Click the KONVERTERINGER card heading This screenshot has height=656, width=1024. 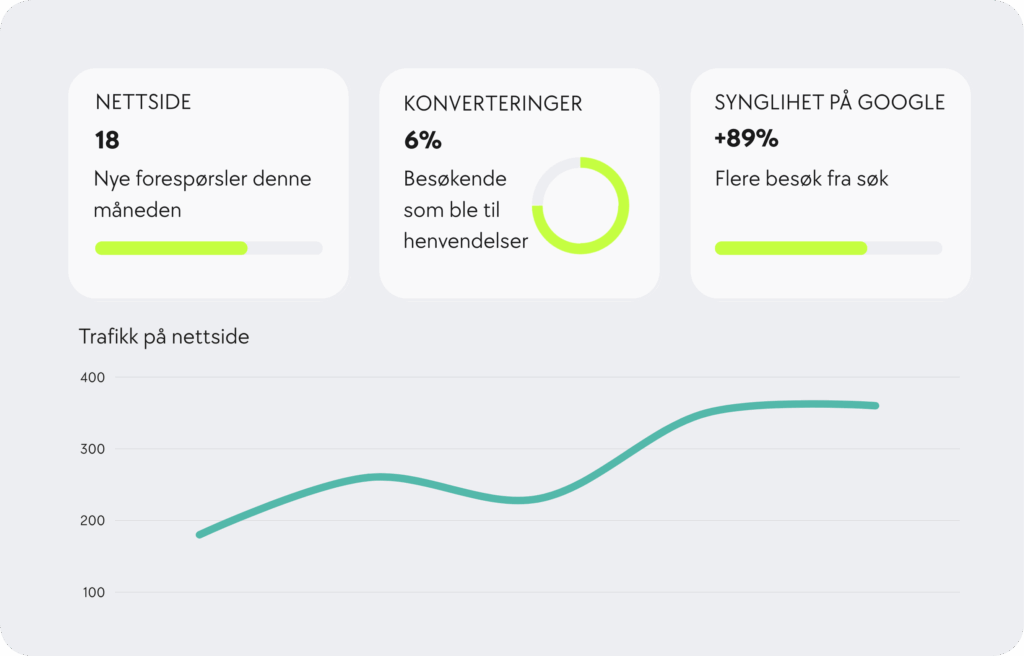[493, 103]
